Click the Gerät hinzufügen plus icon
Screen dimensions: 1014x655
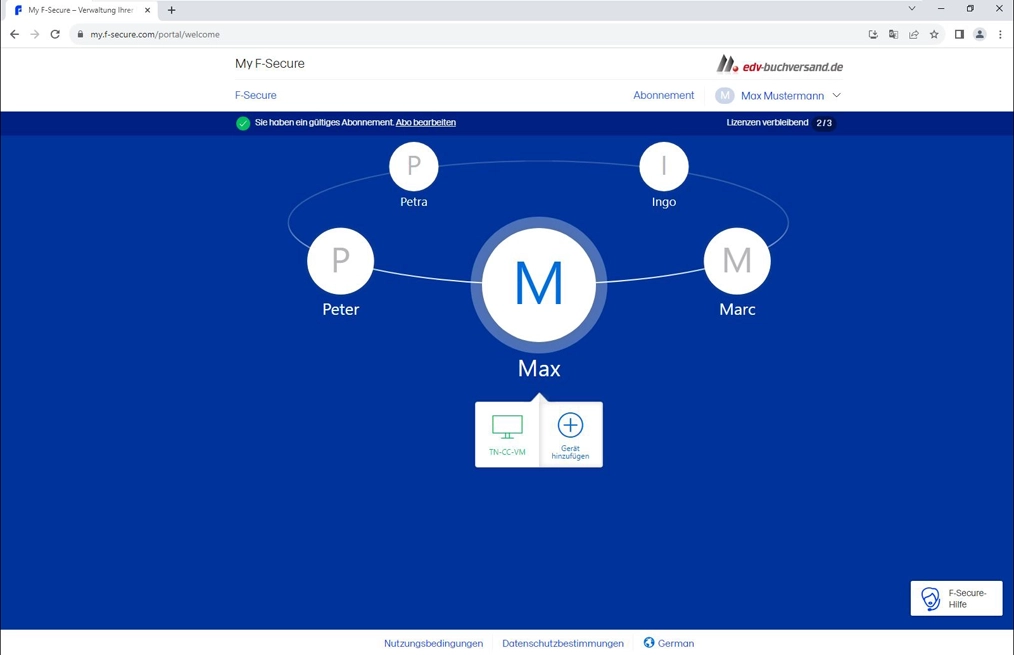tap(570, 425)
